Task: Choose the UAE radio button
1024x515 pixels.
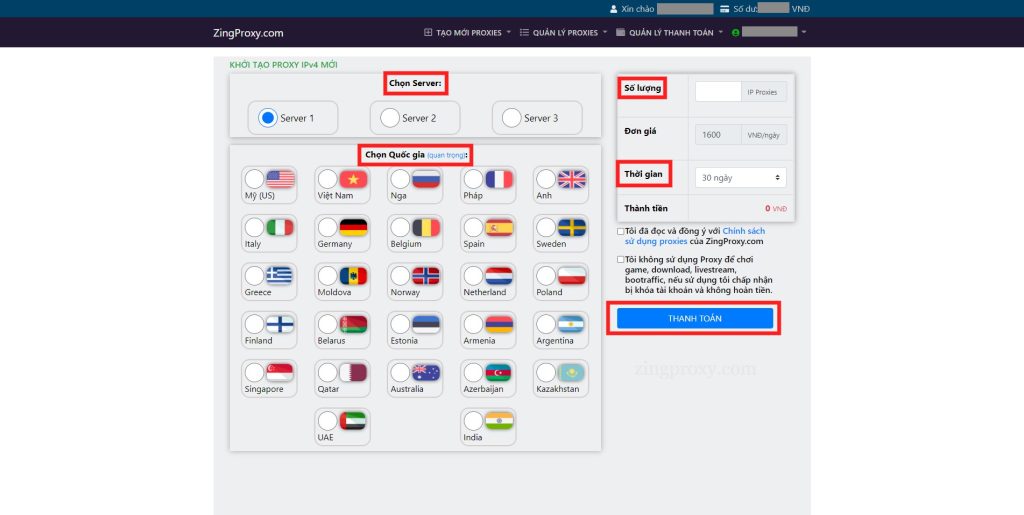Action: tap(328, 420)
